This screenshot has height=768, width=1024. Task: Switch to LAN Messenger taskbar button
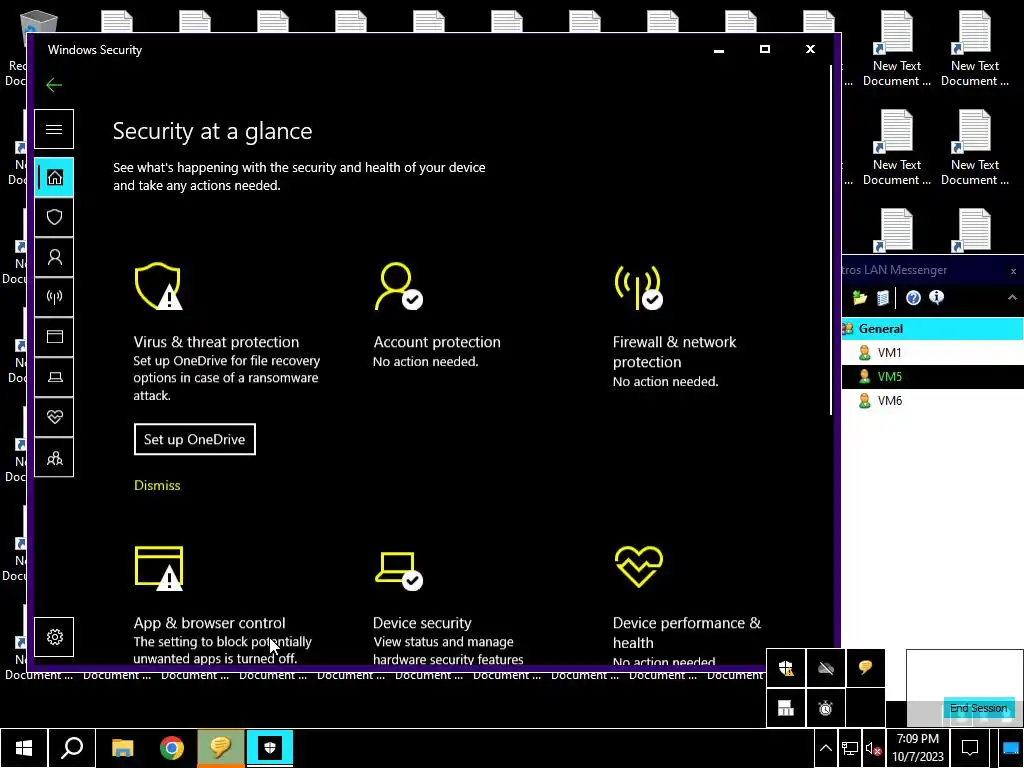click(x=221, y=748)
